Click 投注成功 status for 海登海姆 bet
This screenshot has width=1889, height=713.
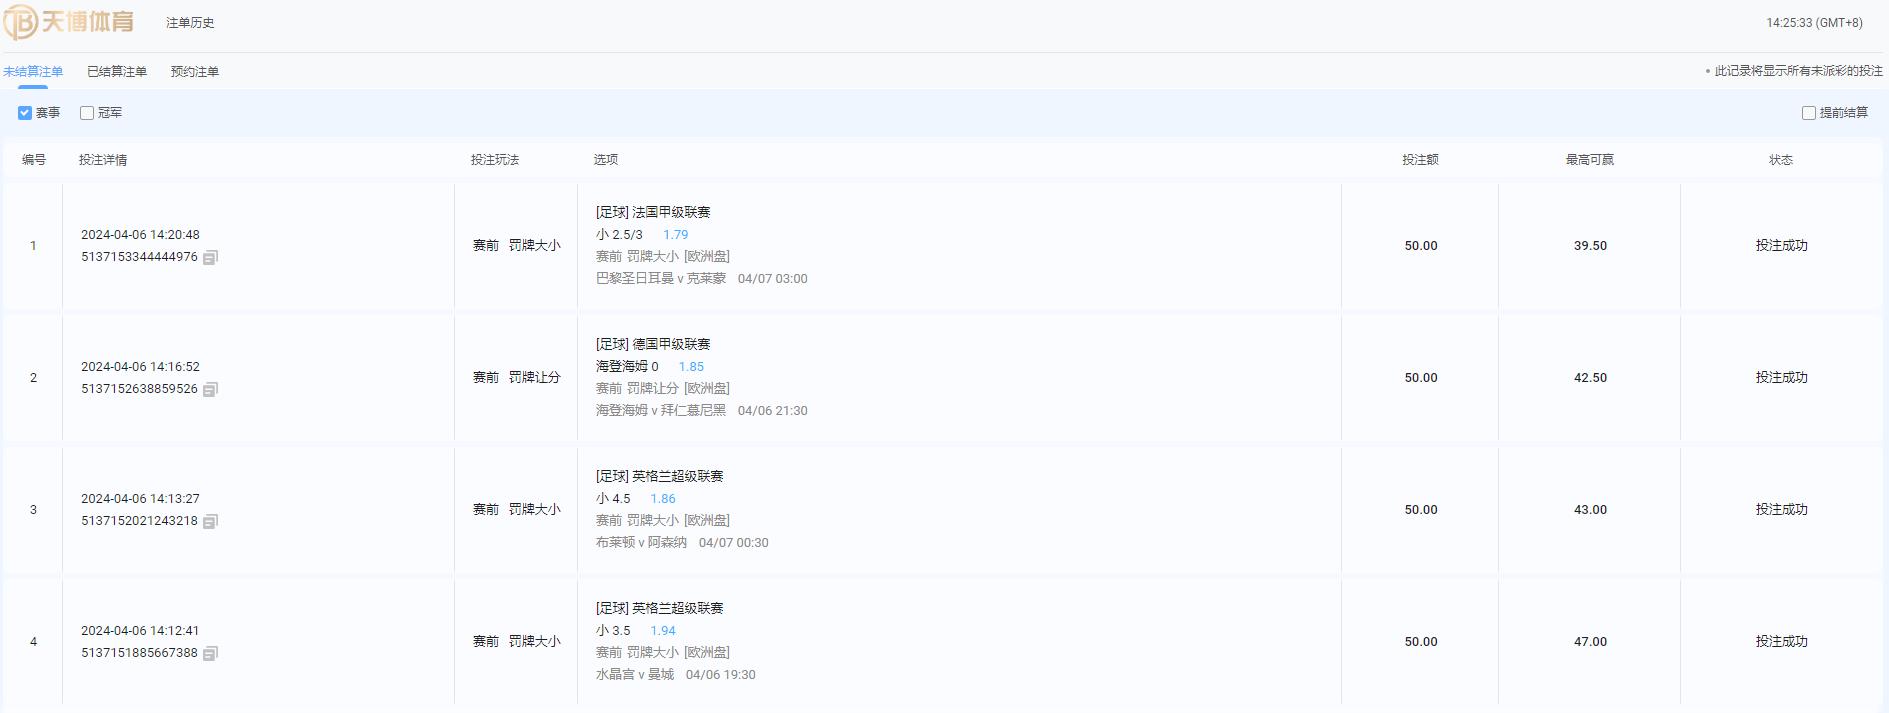point(1781,378)
